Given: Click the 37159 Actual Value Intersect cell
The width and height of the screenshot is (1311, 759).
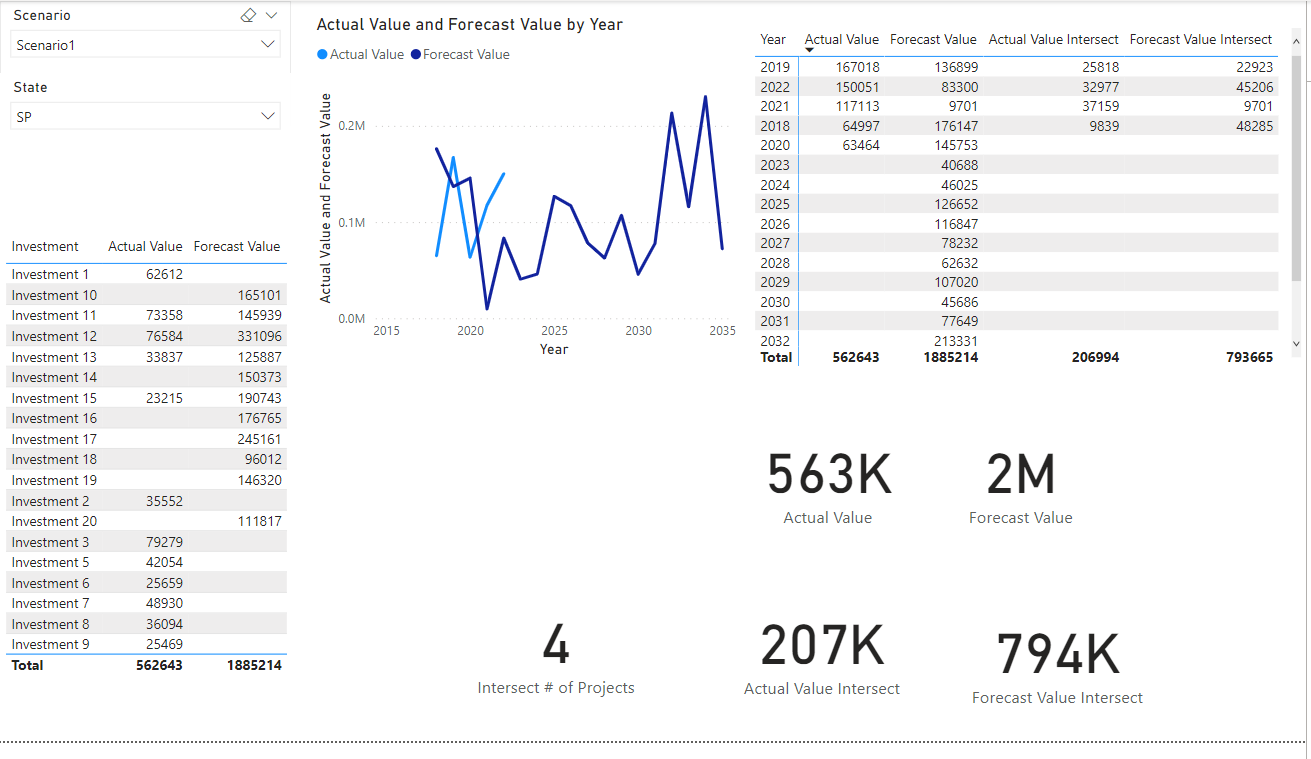Looking at the screenshot, I should point(1100,106).
